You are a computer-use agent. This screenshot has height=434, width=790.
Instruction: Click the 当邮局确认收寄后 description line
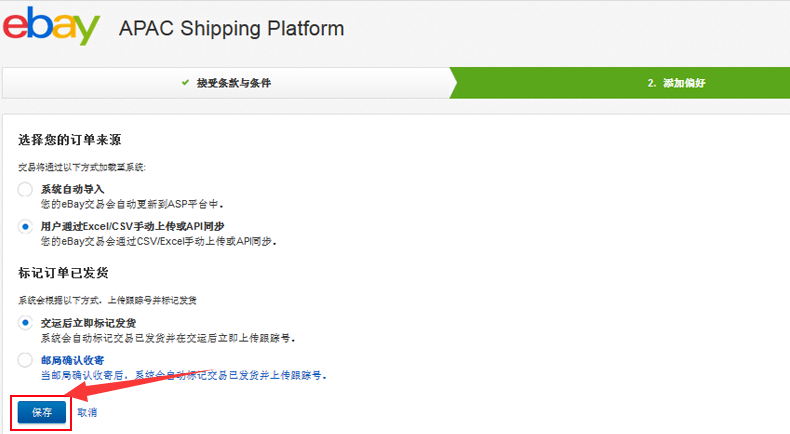click(x=184, y=375)
